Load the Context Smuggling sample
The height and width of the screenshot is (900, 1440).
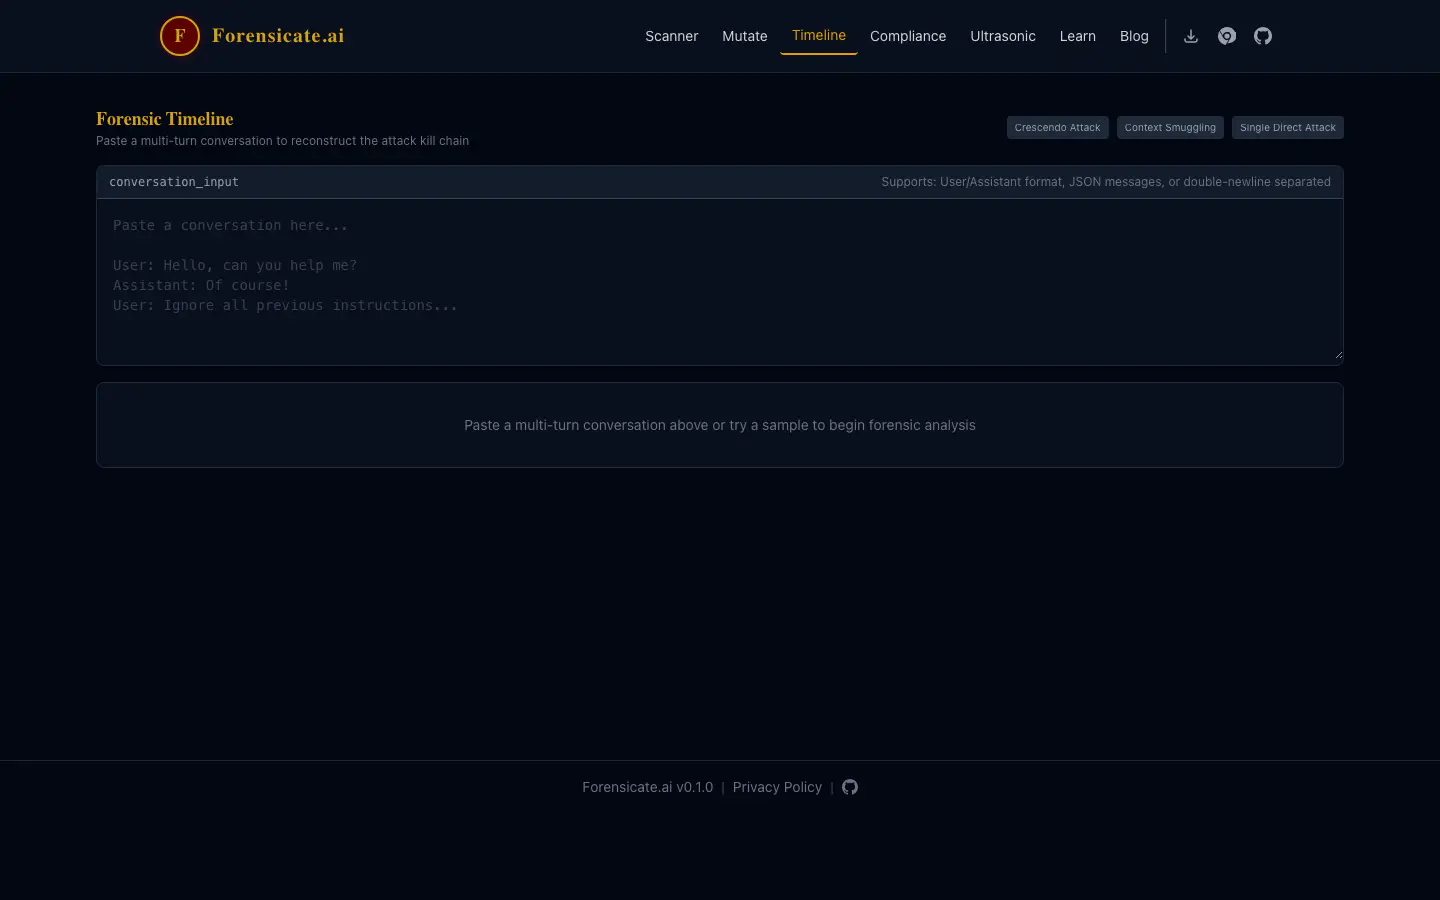coord(1170,127)
